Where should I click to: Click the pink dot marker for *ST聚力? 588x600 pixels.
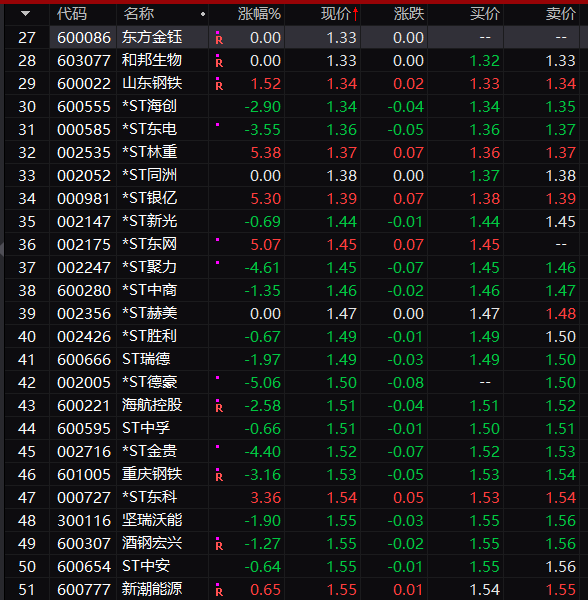click(x=217, y=262)
